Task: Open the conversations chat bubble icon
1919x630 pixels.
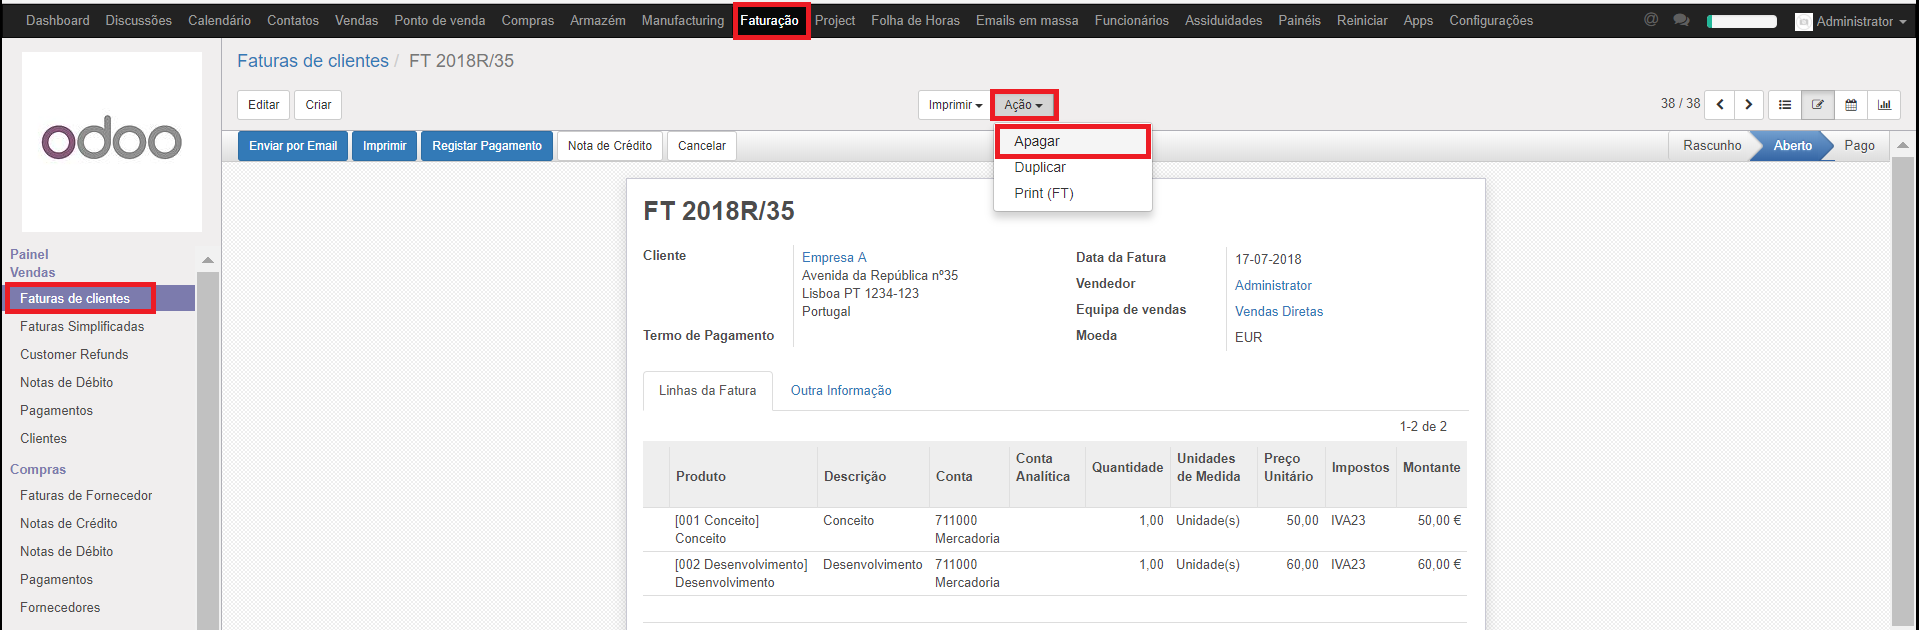Action: [x=1682, y=20]
